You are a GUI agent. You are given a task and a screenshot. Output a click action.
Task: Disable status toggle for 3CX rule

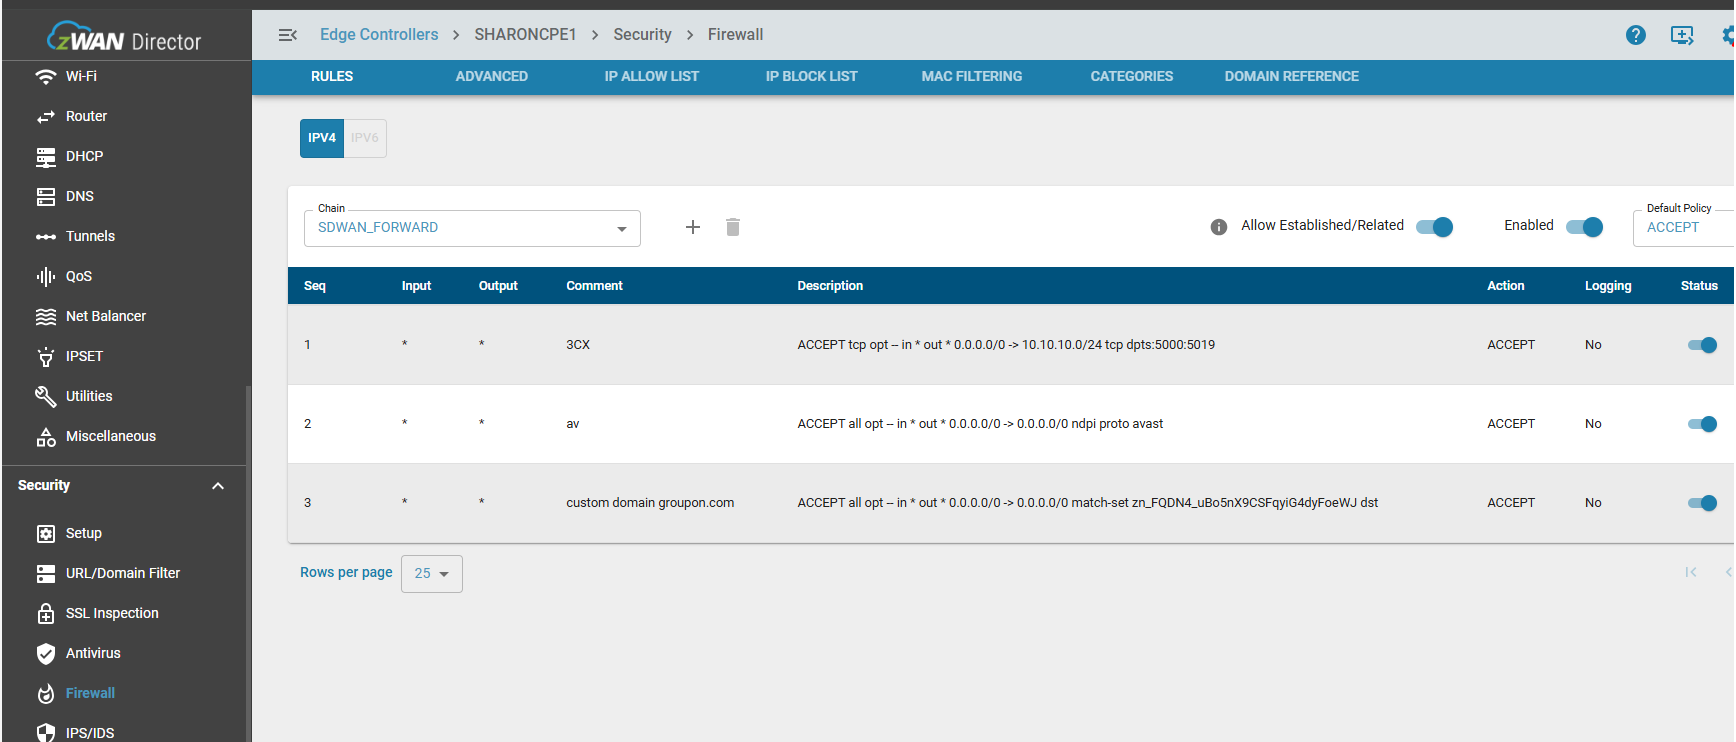click(x=1701, y=345)
